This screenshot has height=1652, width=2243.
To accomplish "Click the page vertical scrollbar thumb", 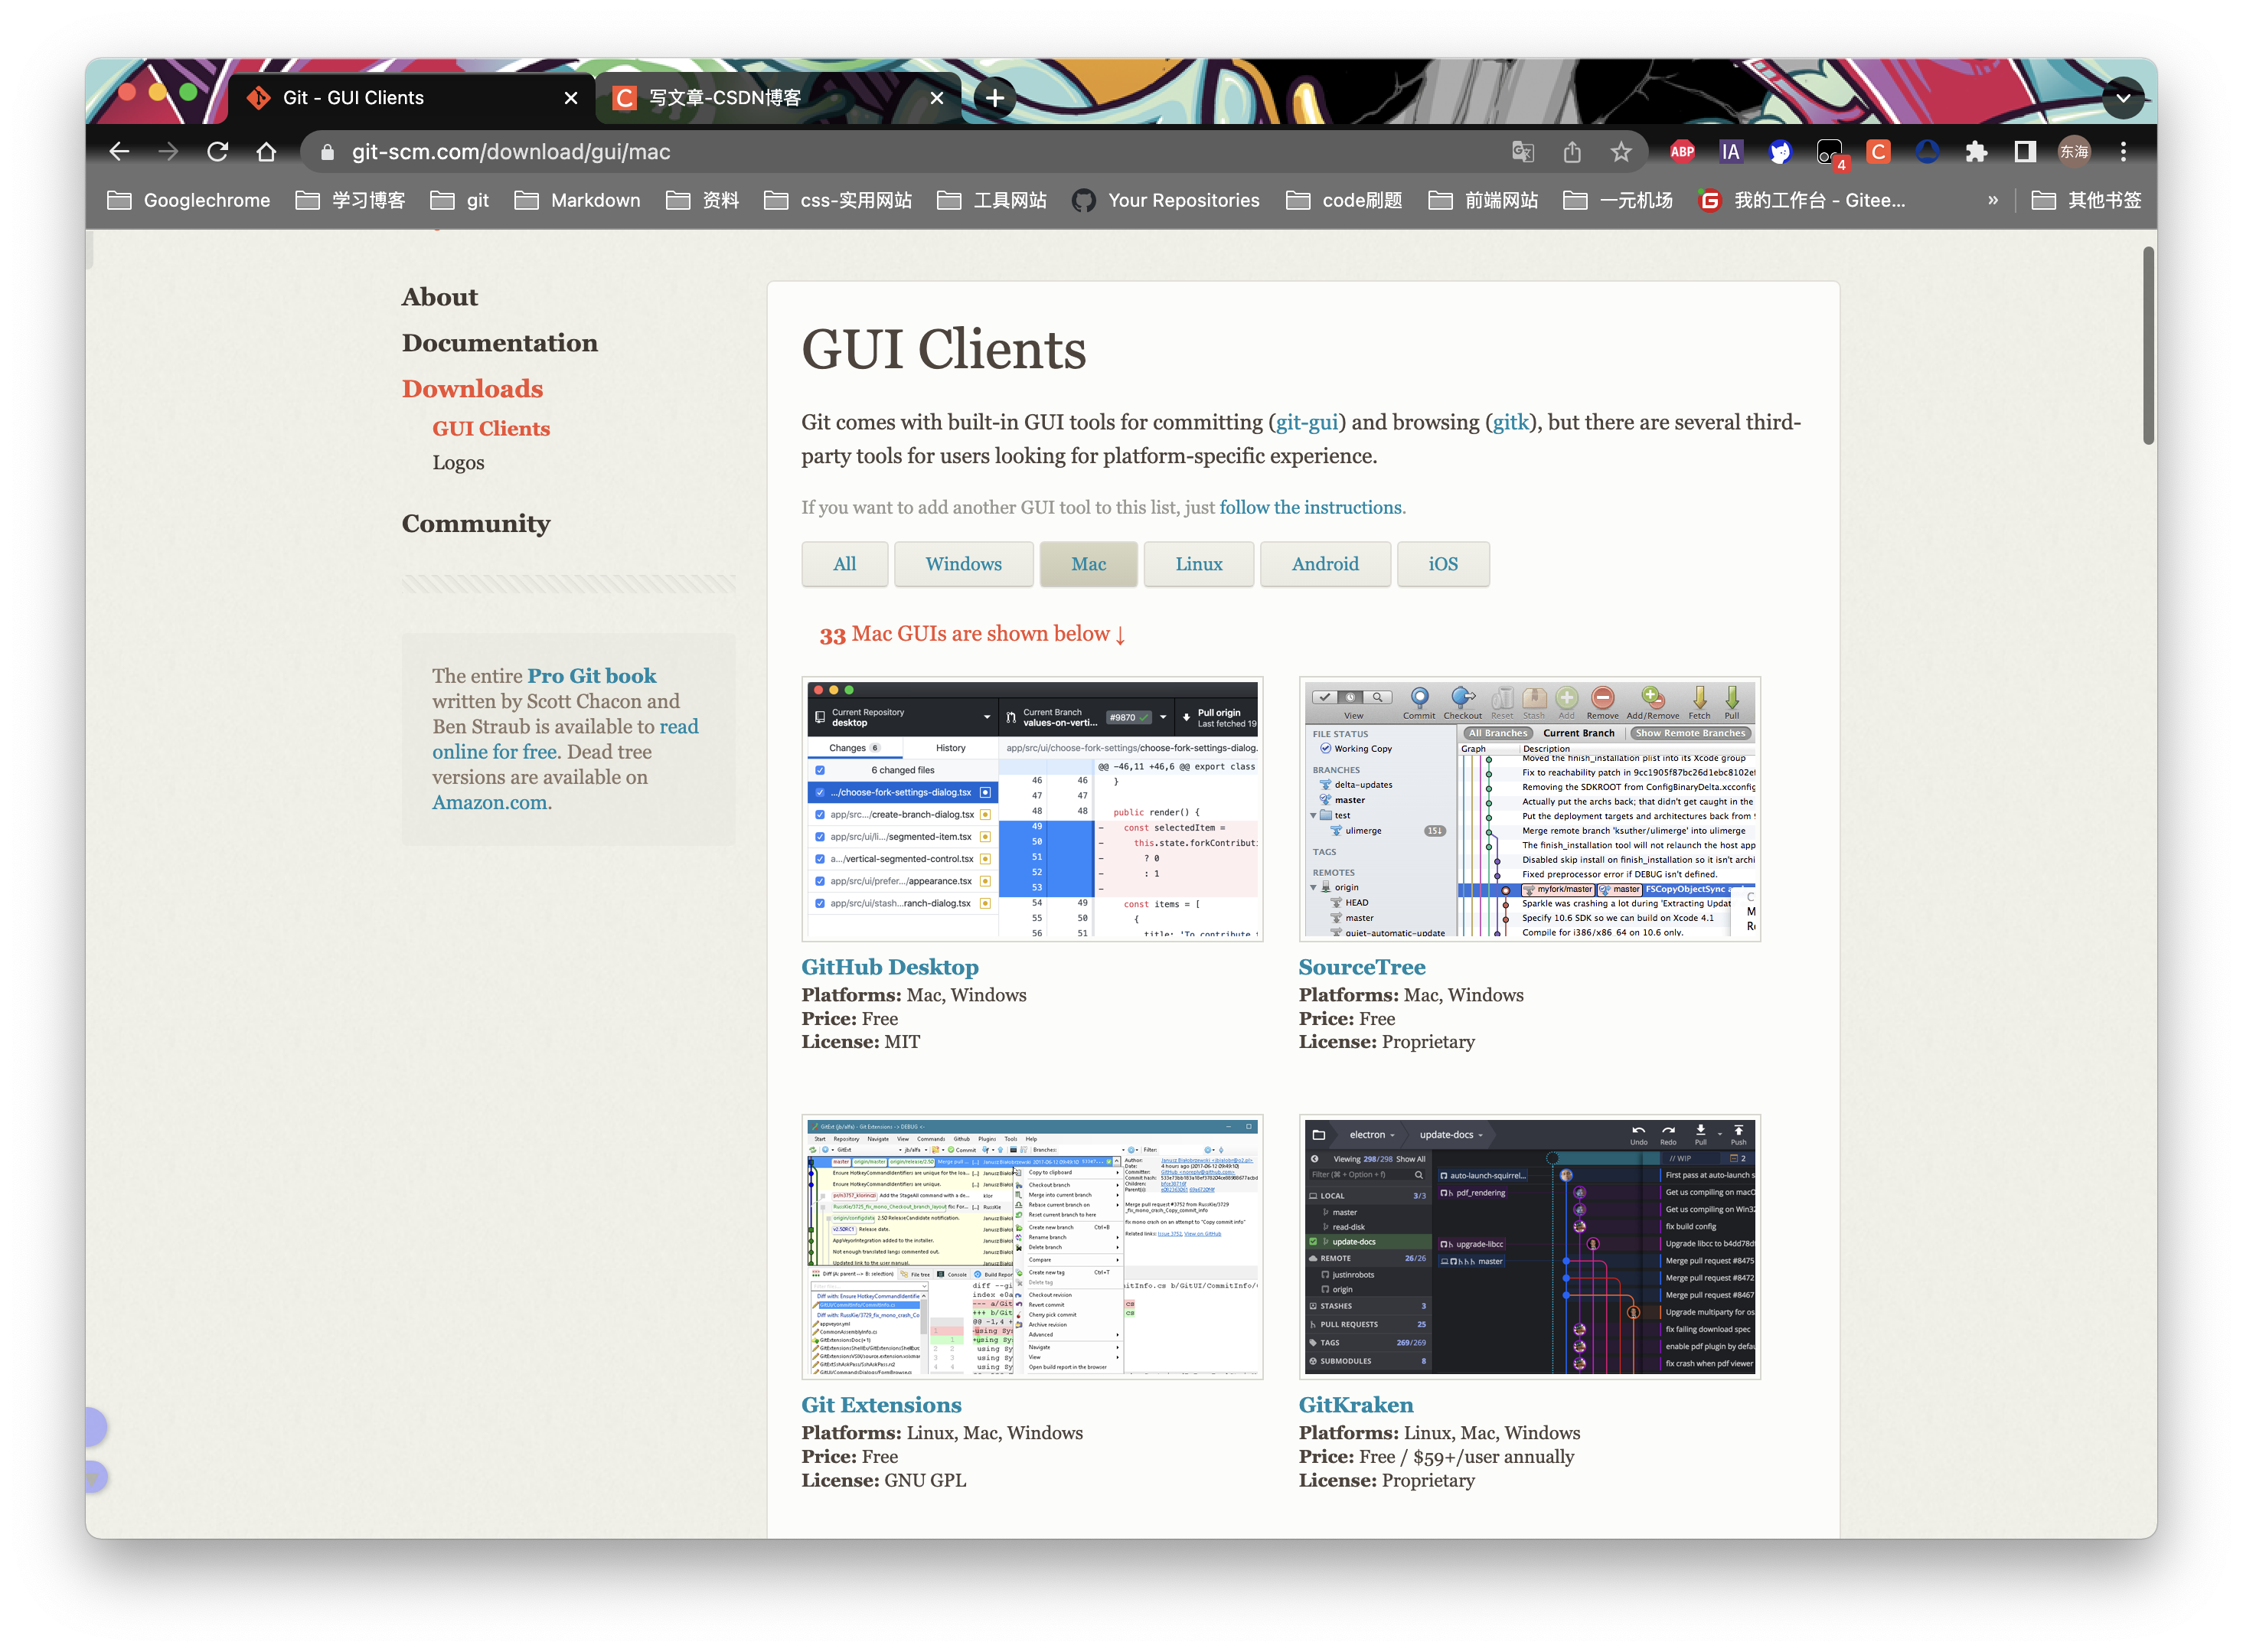I will coord(2148,345).
